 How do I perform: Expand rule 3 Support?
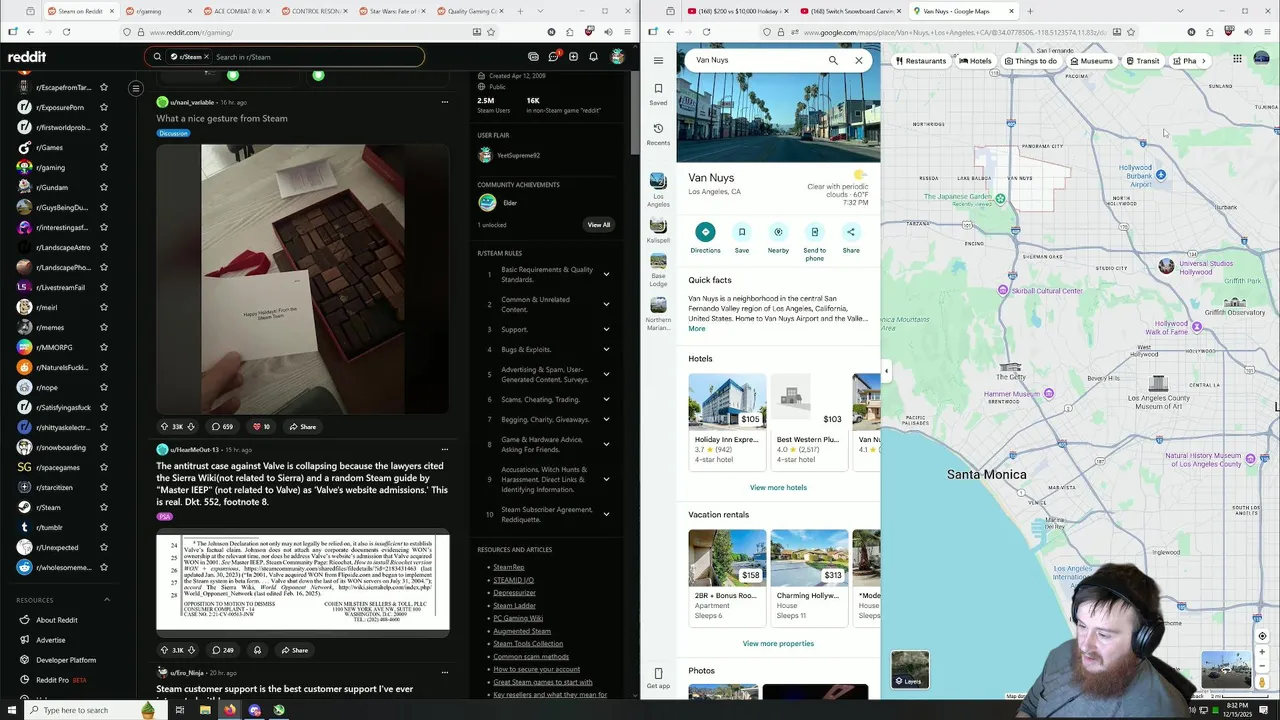pos(606,329)
